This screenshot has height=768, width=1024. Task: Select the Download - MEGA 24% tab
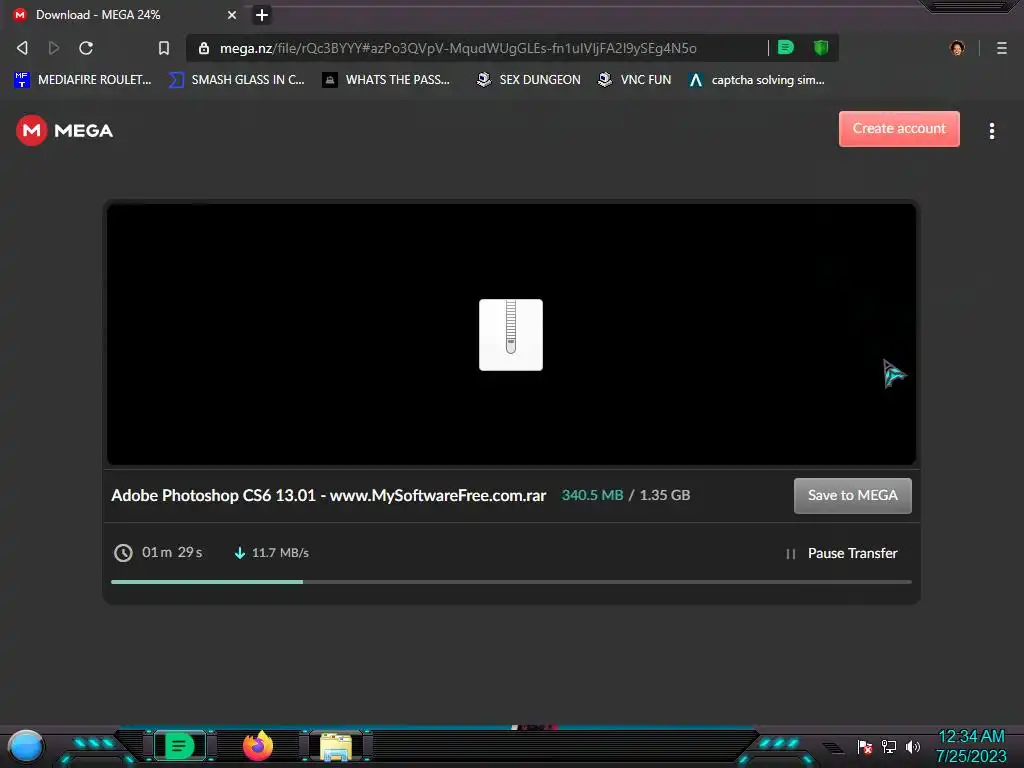pos(124,14)
